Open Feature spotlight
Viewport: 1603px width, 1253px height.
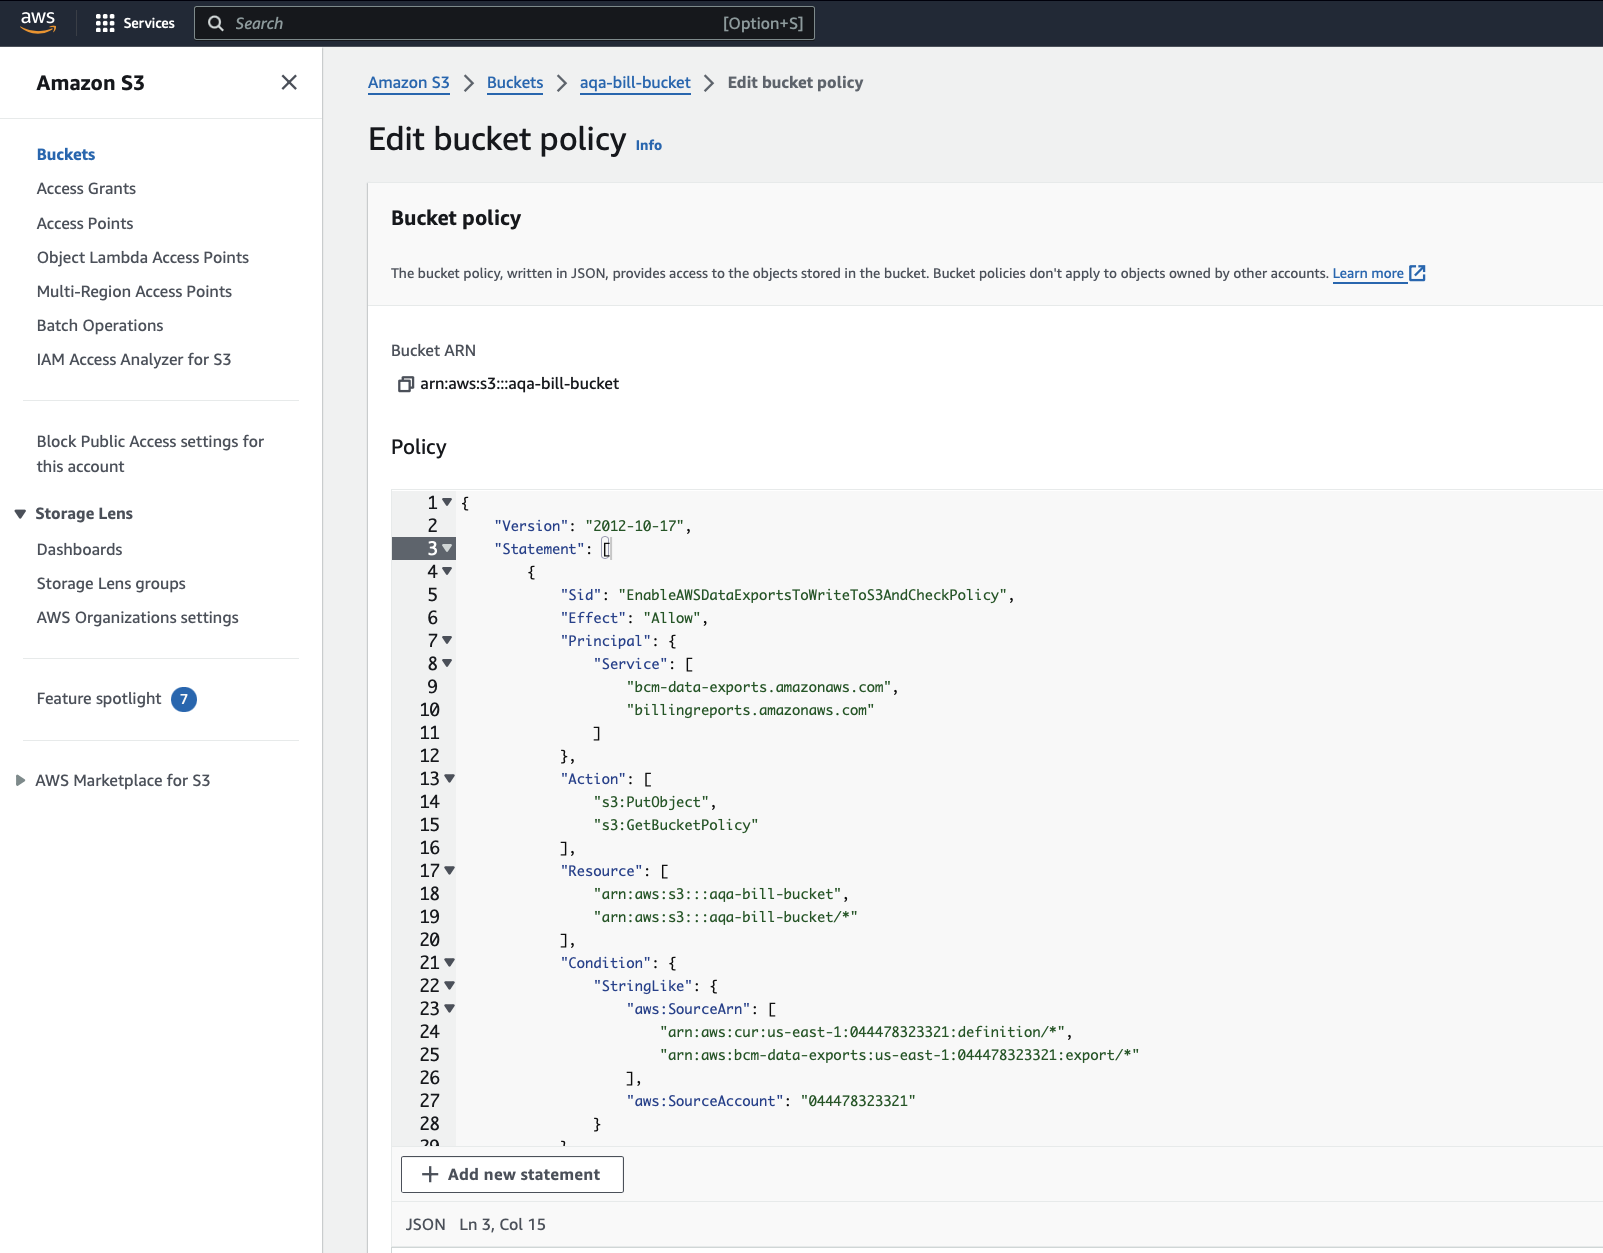[99, 699]
